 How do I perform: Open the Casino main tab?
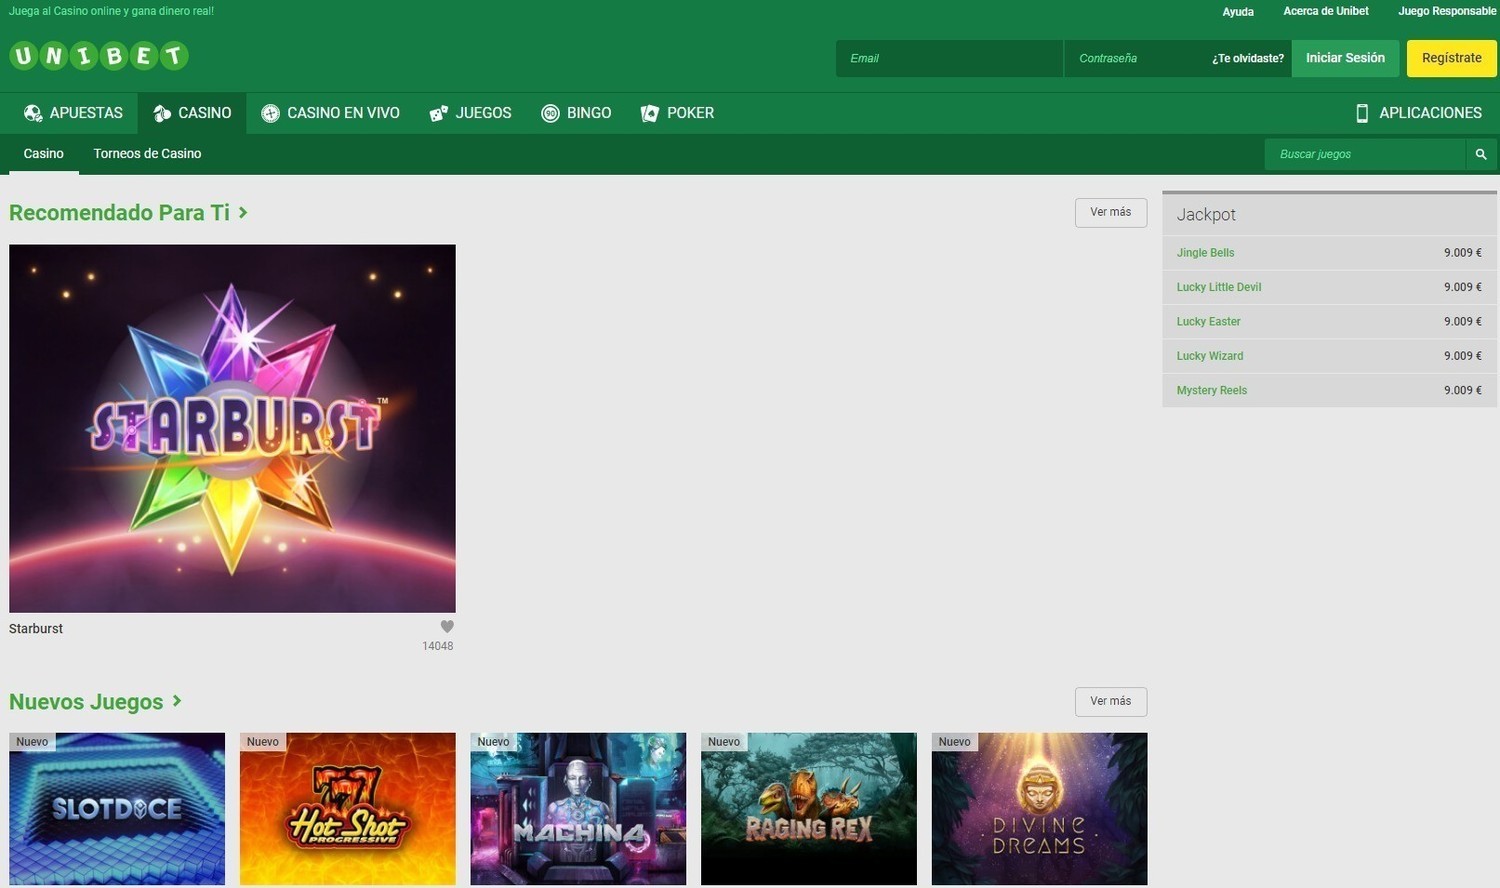(192, 113)
